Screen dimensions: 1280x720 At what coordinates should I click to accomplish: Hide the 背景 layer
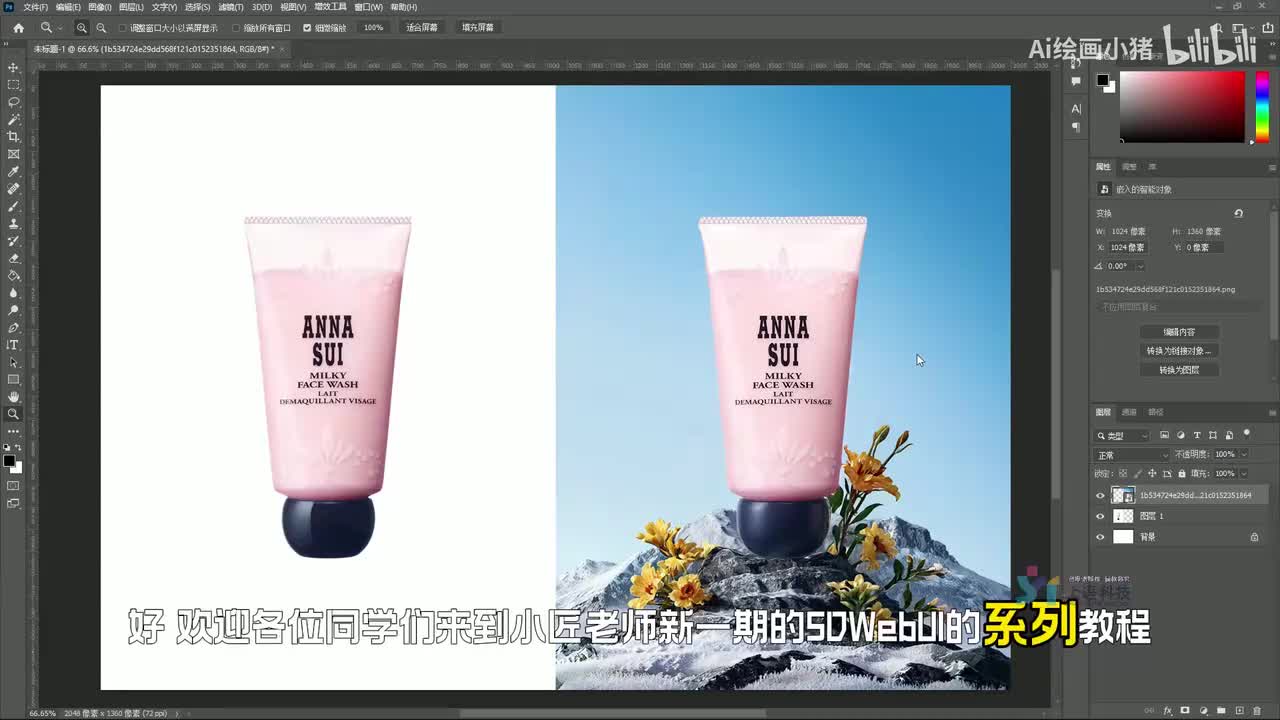[1101, 537]
